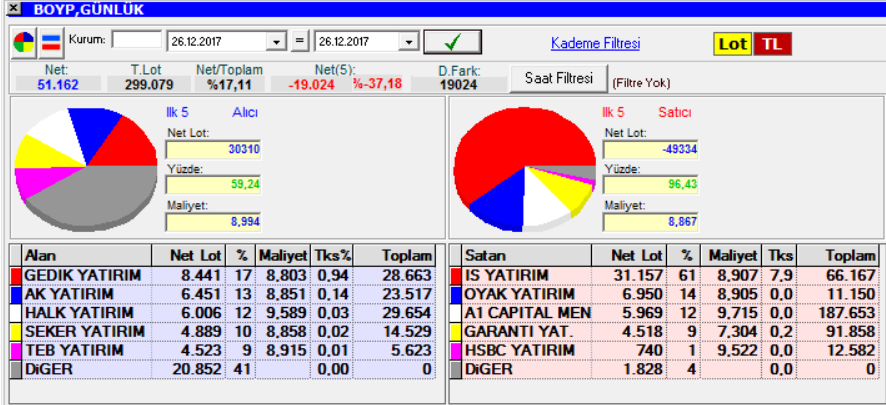Click the sellers Maliyet column header
This screenshot has width=886, height=405.
coord(731,256)
